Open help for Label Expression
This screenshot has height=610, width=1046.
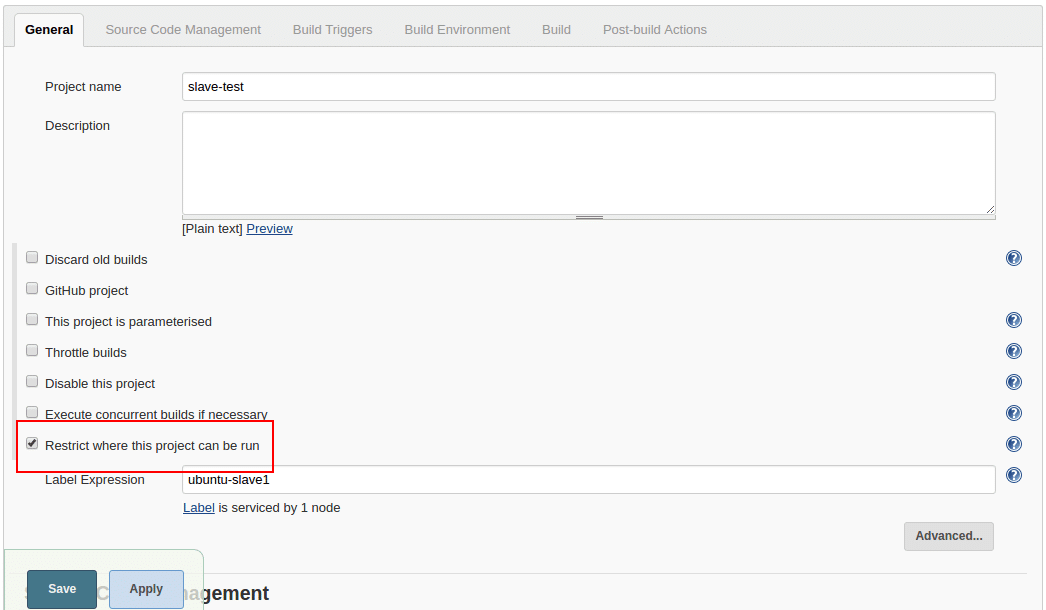1013,475
